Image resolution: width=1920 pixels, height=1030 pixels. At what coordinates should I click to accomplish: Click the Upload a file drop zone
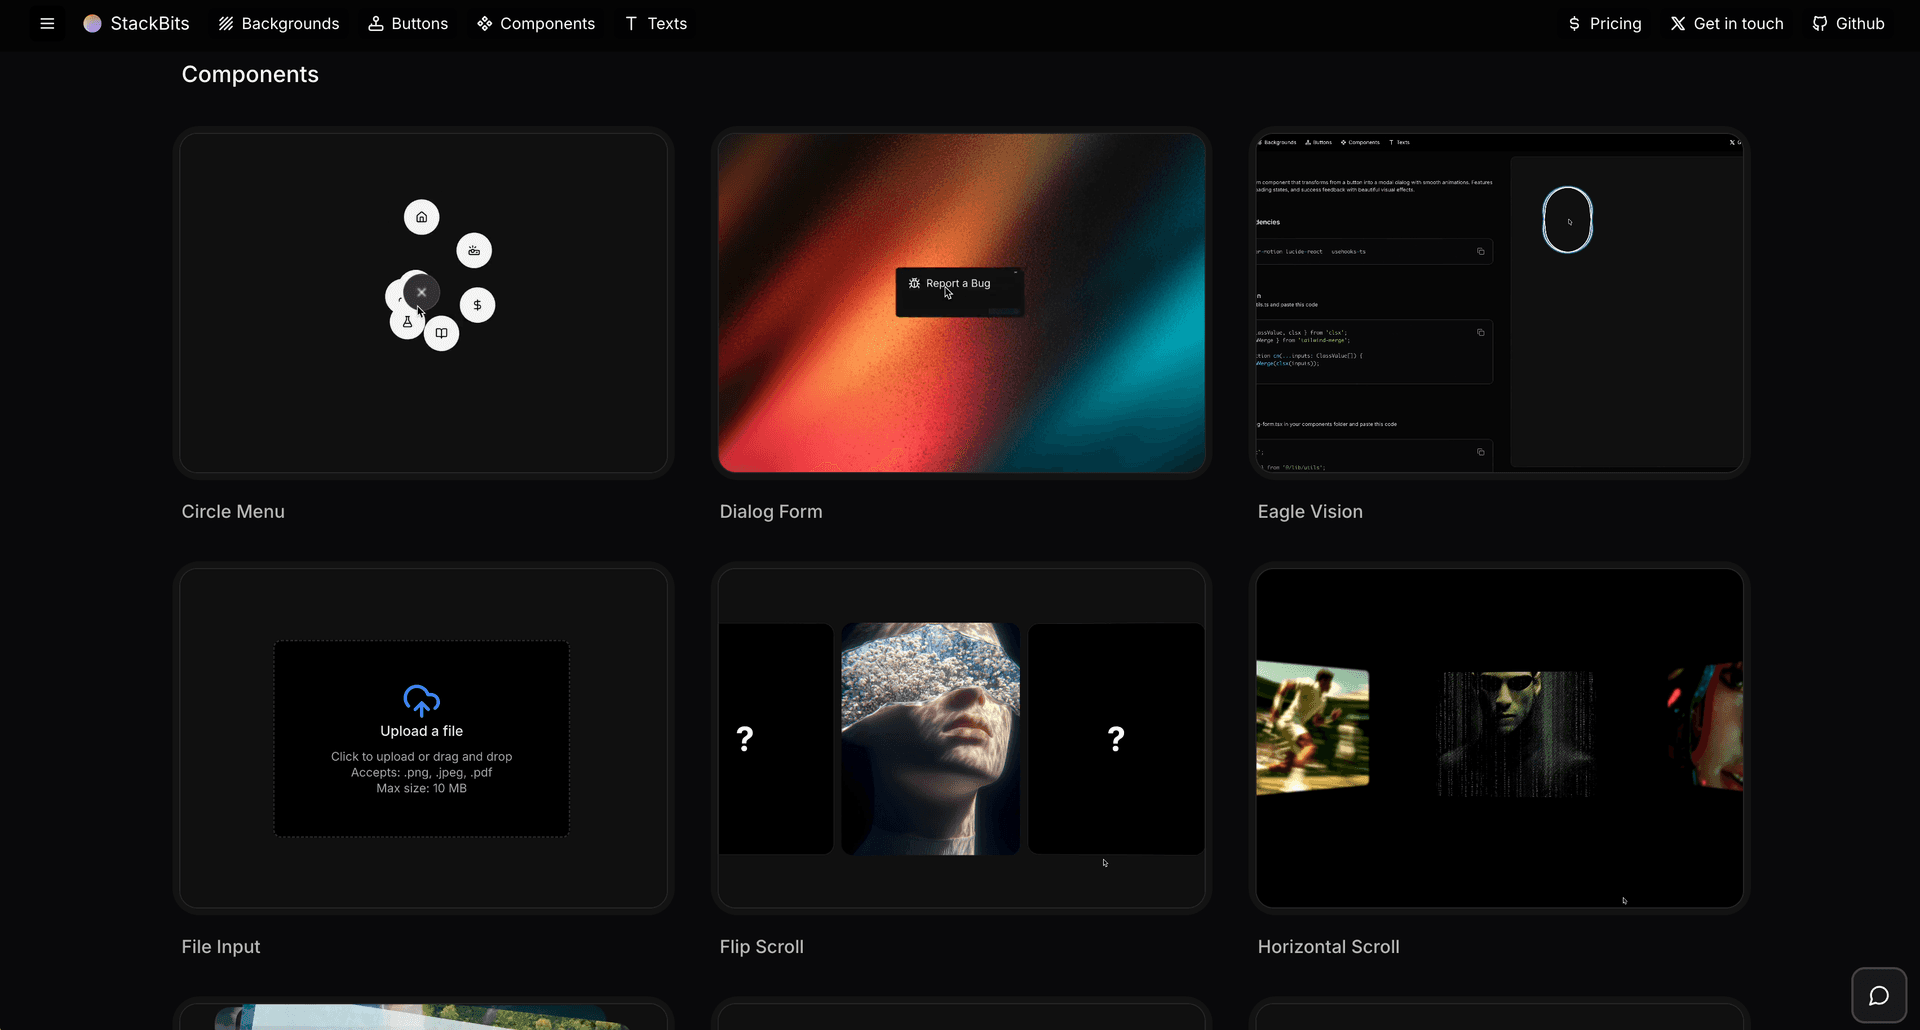[x=421, y=739]
